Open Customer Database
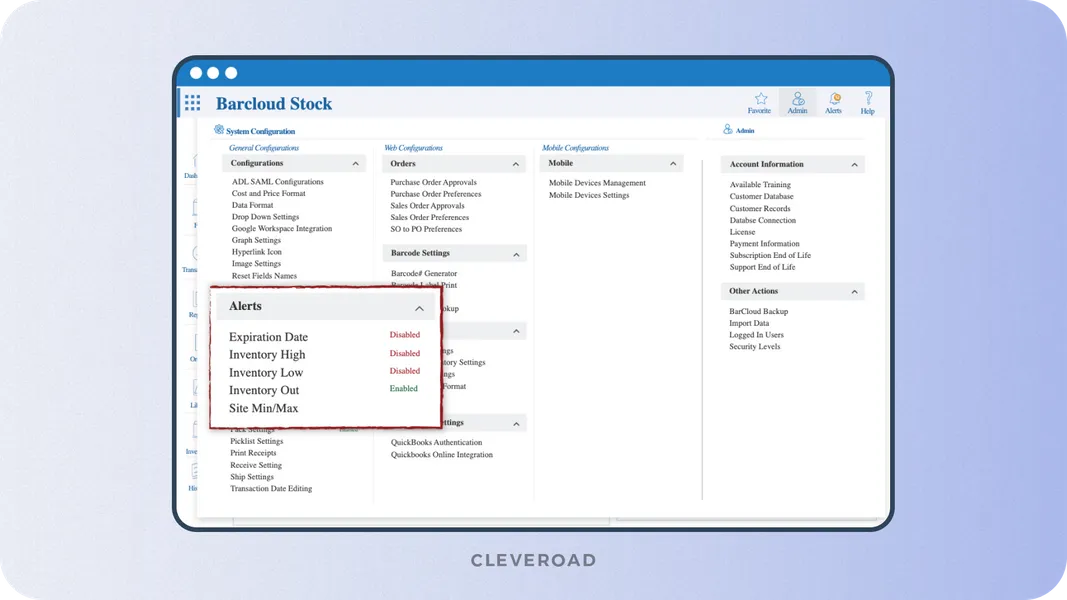This screenshot has height=600, width=1067. [x=761, y=197]
